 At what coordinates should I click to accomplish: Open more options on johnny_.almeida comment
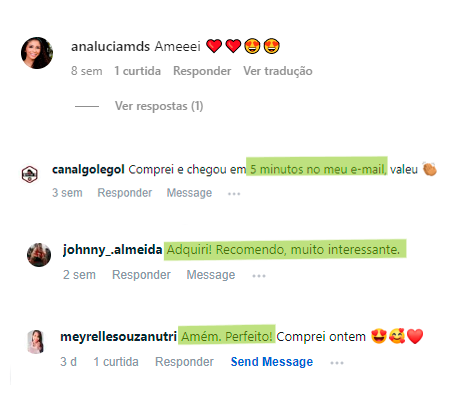[259, 276]
